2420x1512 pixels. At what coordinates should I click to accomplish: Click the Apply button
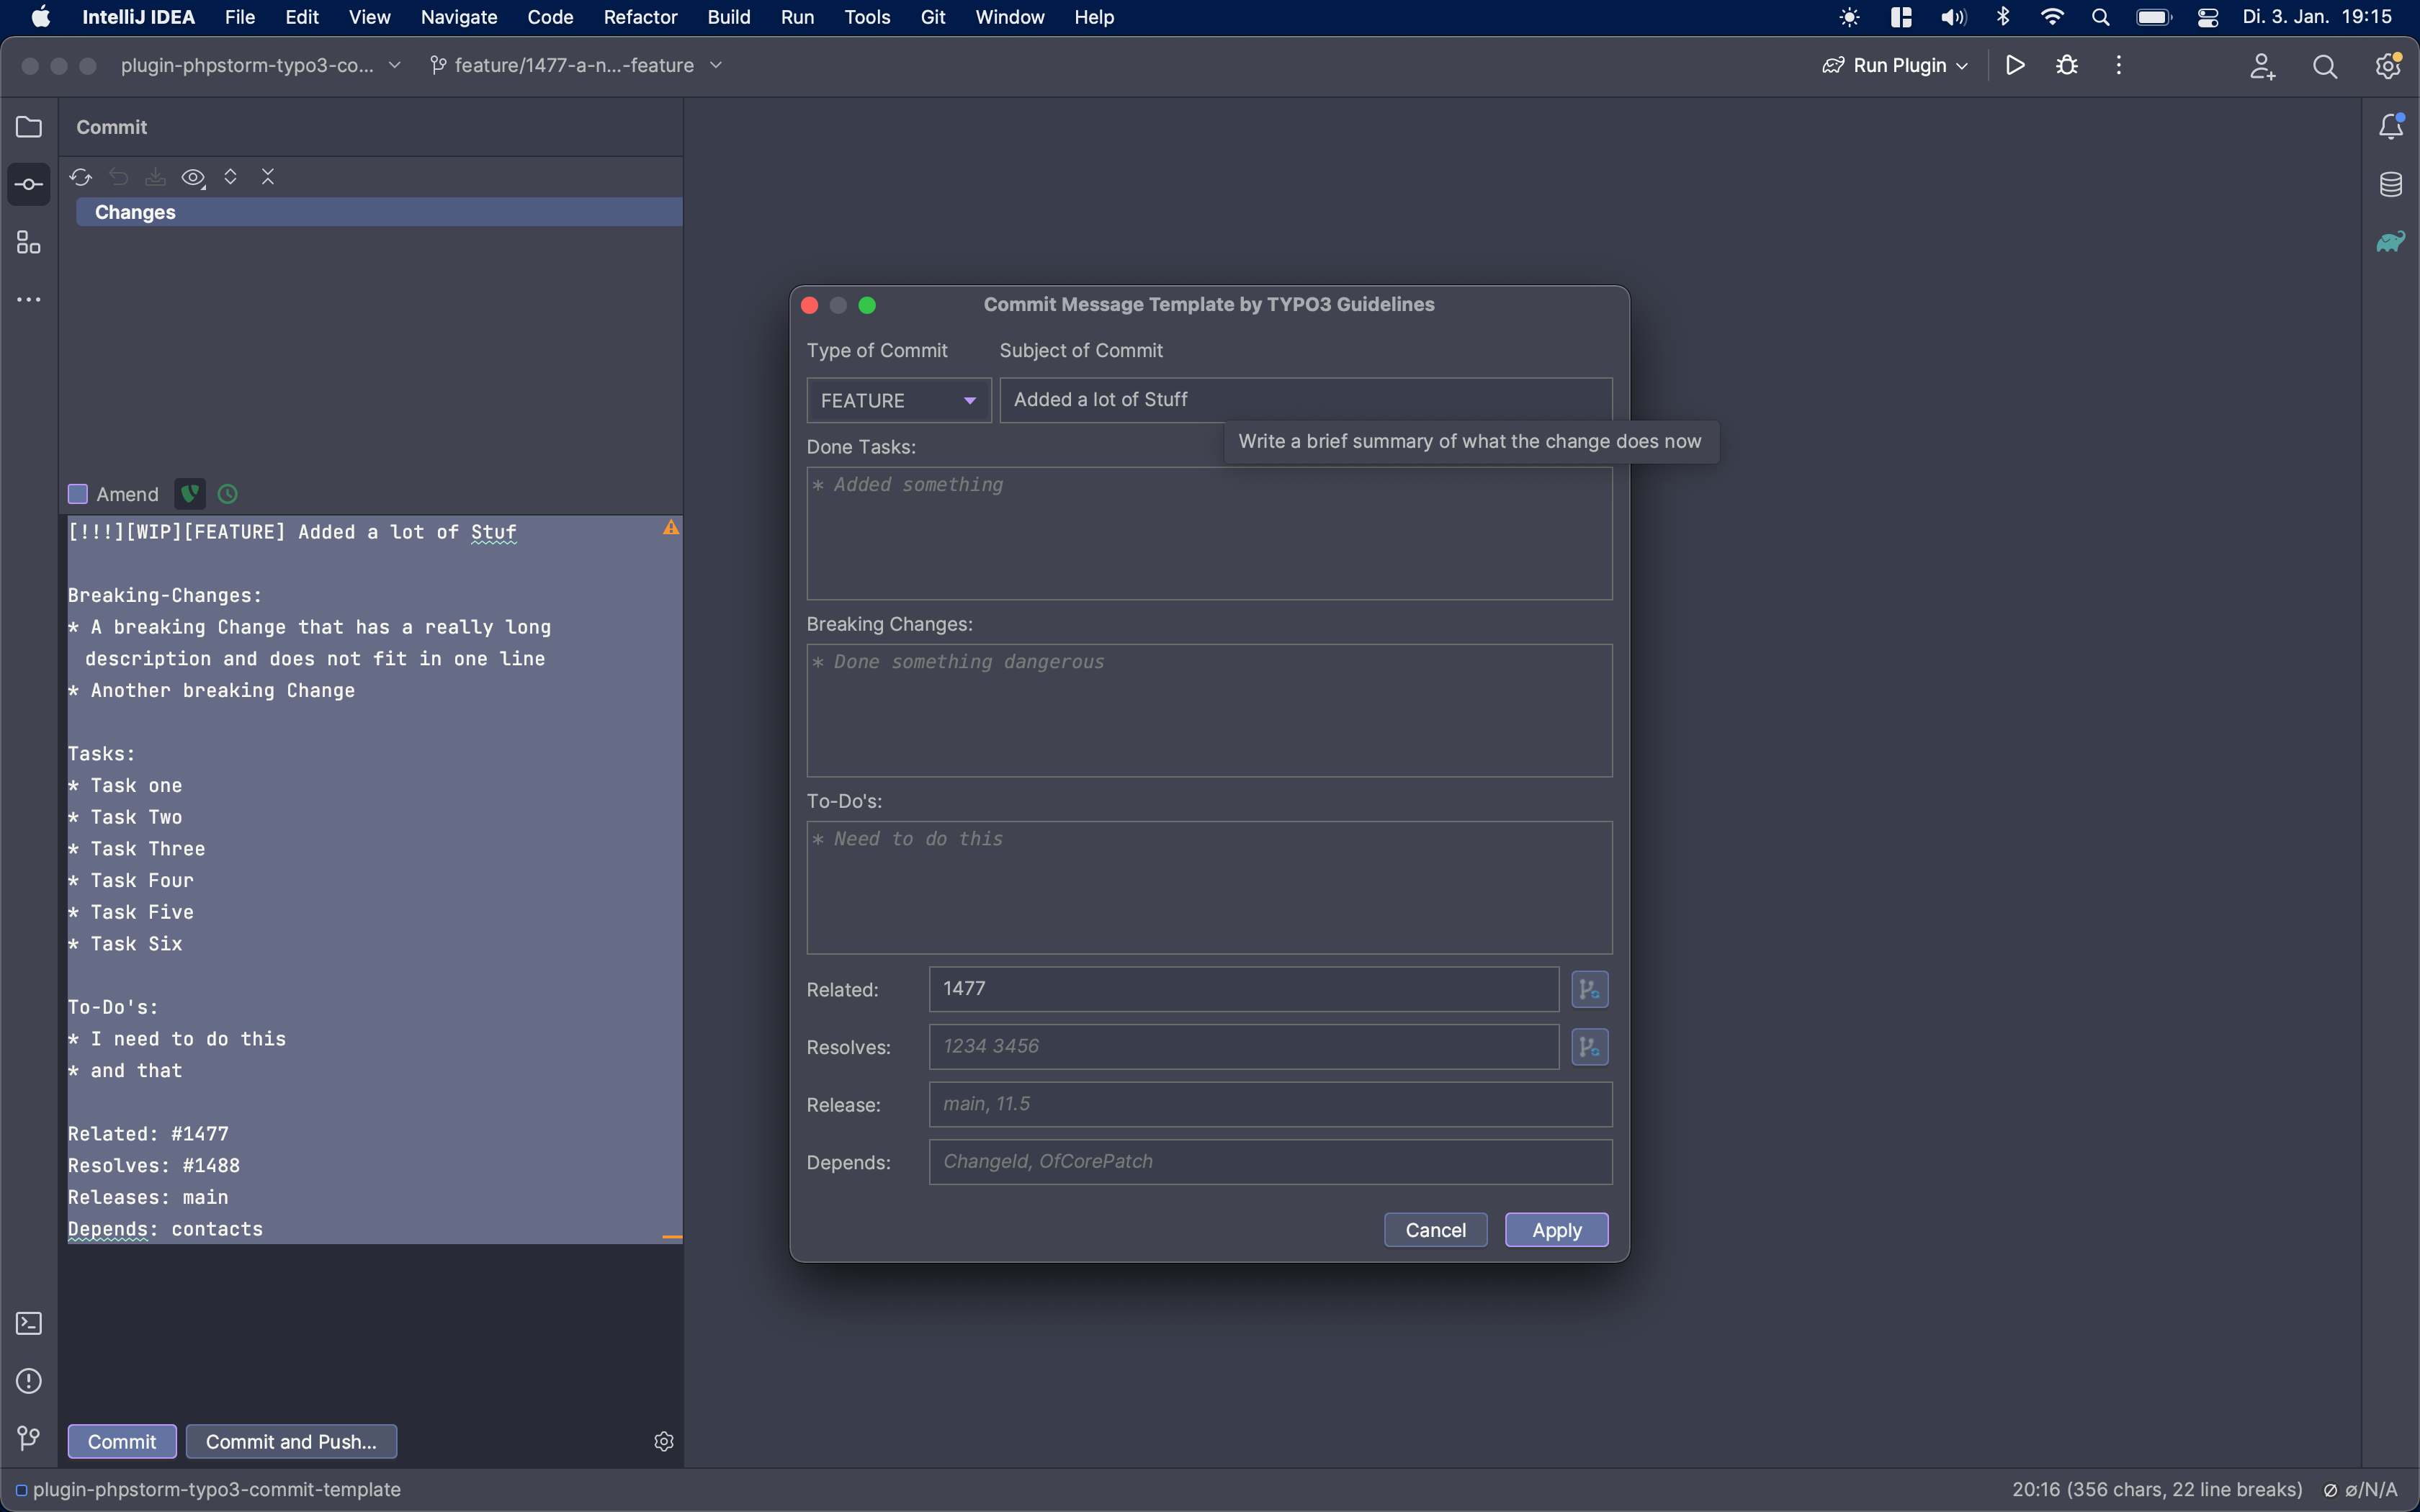(1556, 1230)
